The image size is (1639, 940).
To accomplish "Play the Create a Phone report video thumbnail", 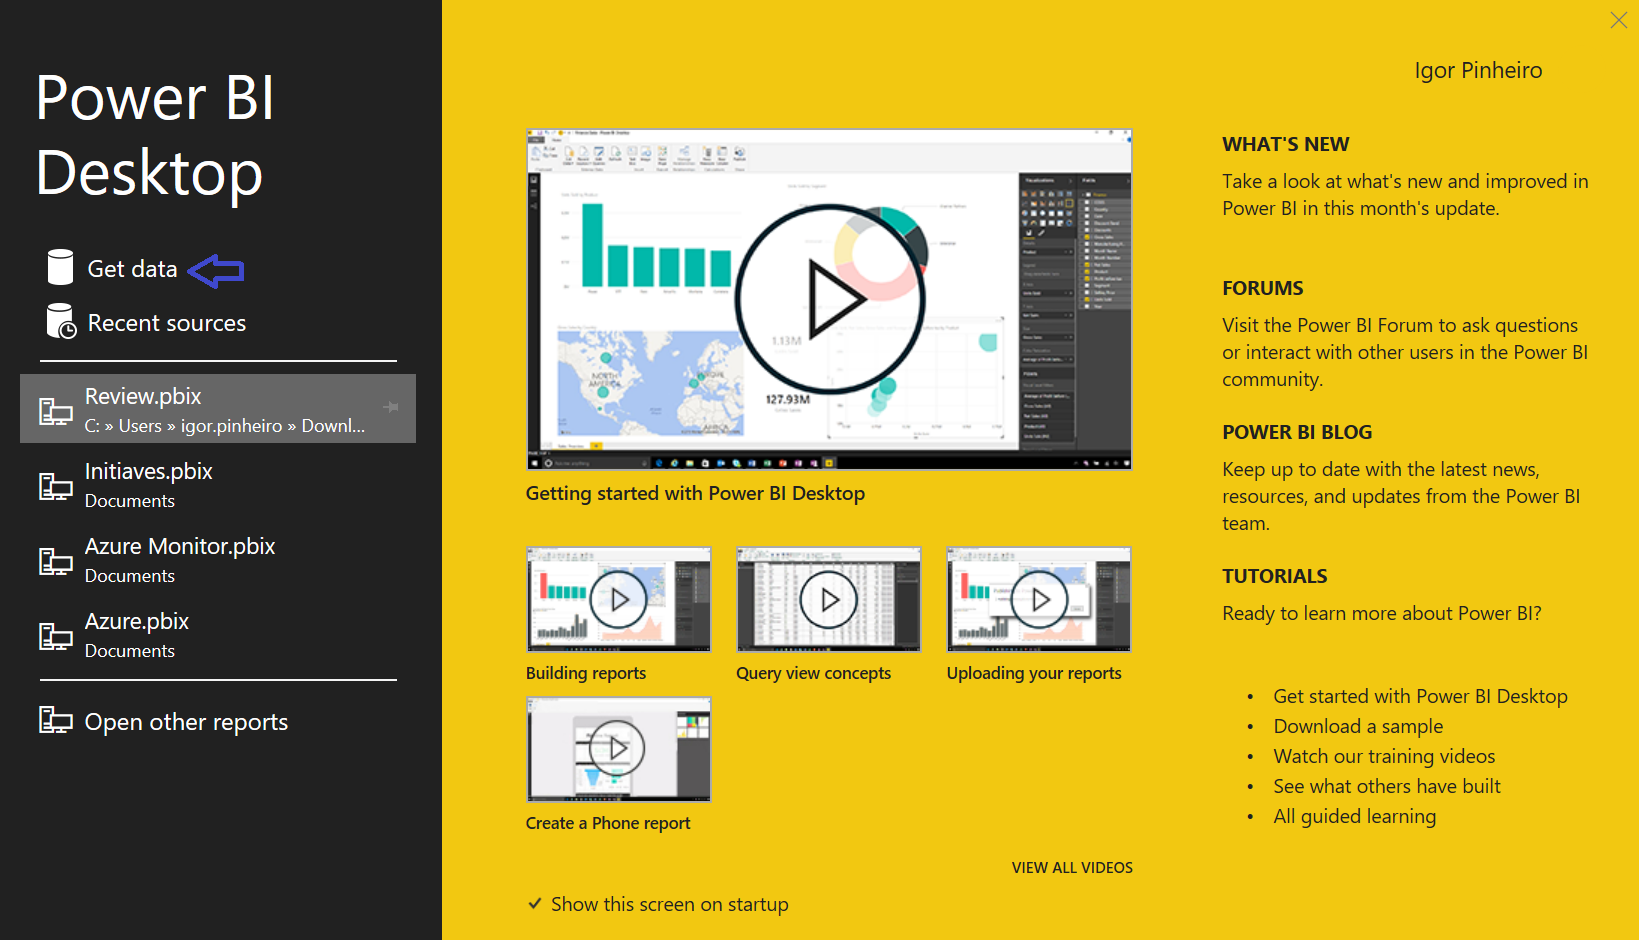I will [618, 749].
